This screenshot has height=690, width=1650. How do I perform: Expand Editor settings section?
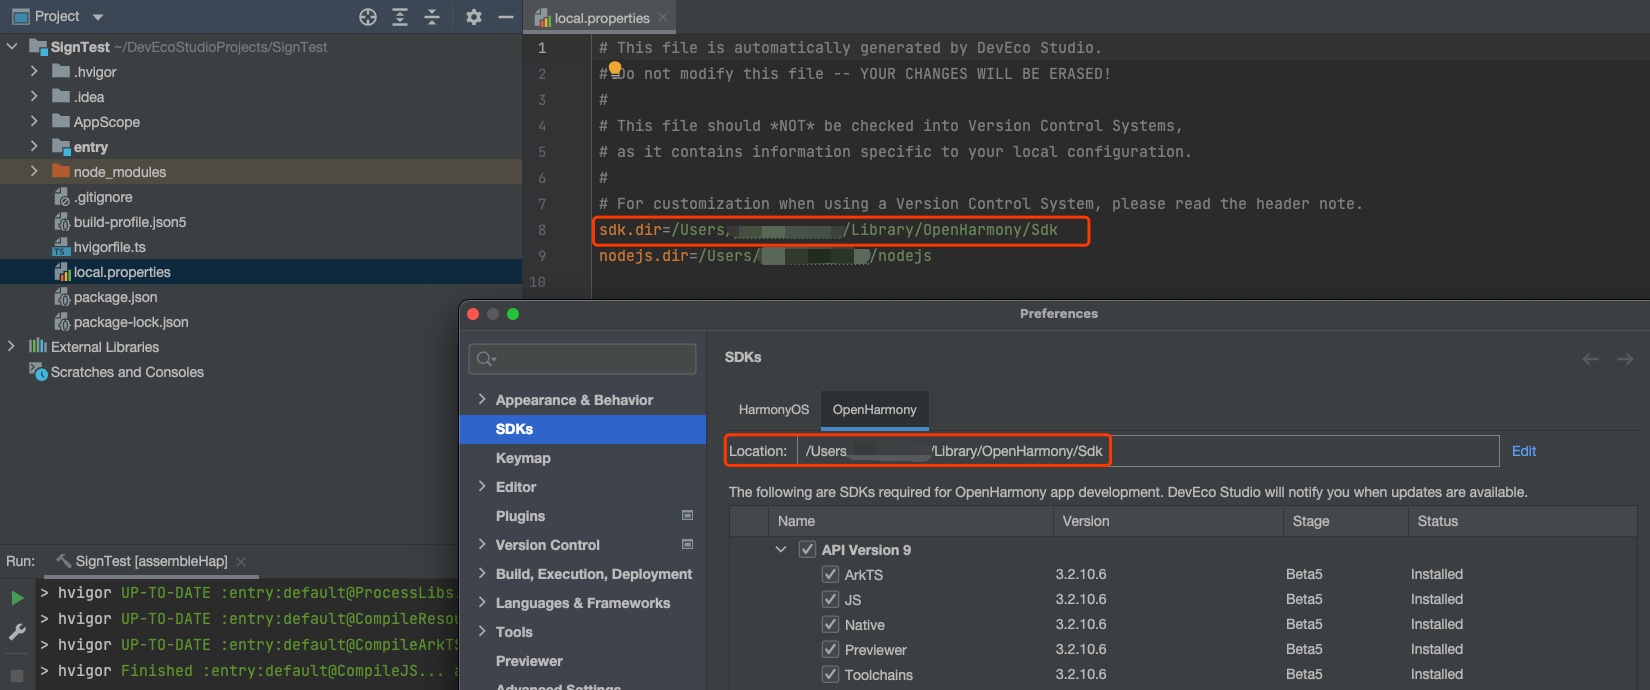coord(482,486)
